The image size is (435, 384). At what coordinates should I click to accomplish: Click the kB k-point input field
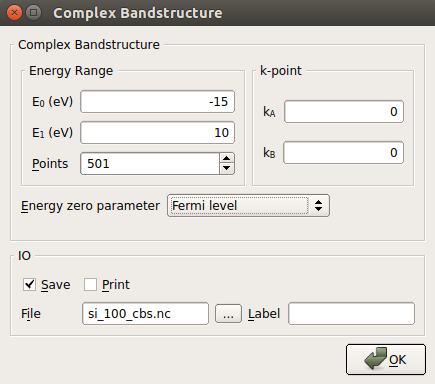tap(343, 153)
